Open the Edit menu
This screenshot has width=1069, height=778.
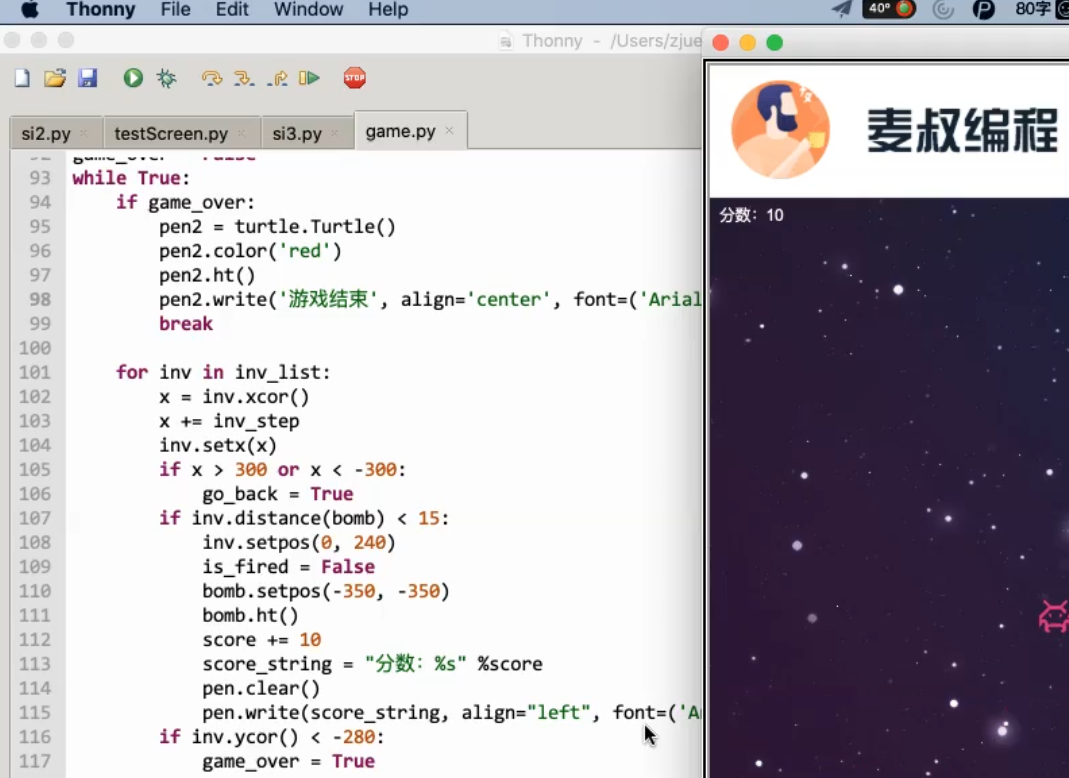(232, 10)
